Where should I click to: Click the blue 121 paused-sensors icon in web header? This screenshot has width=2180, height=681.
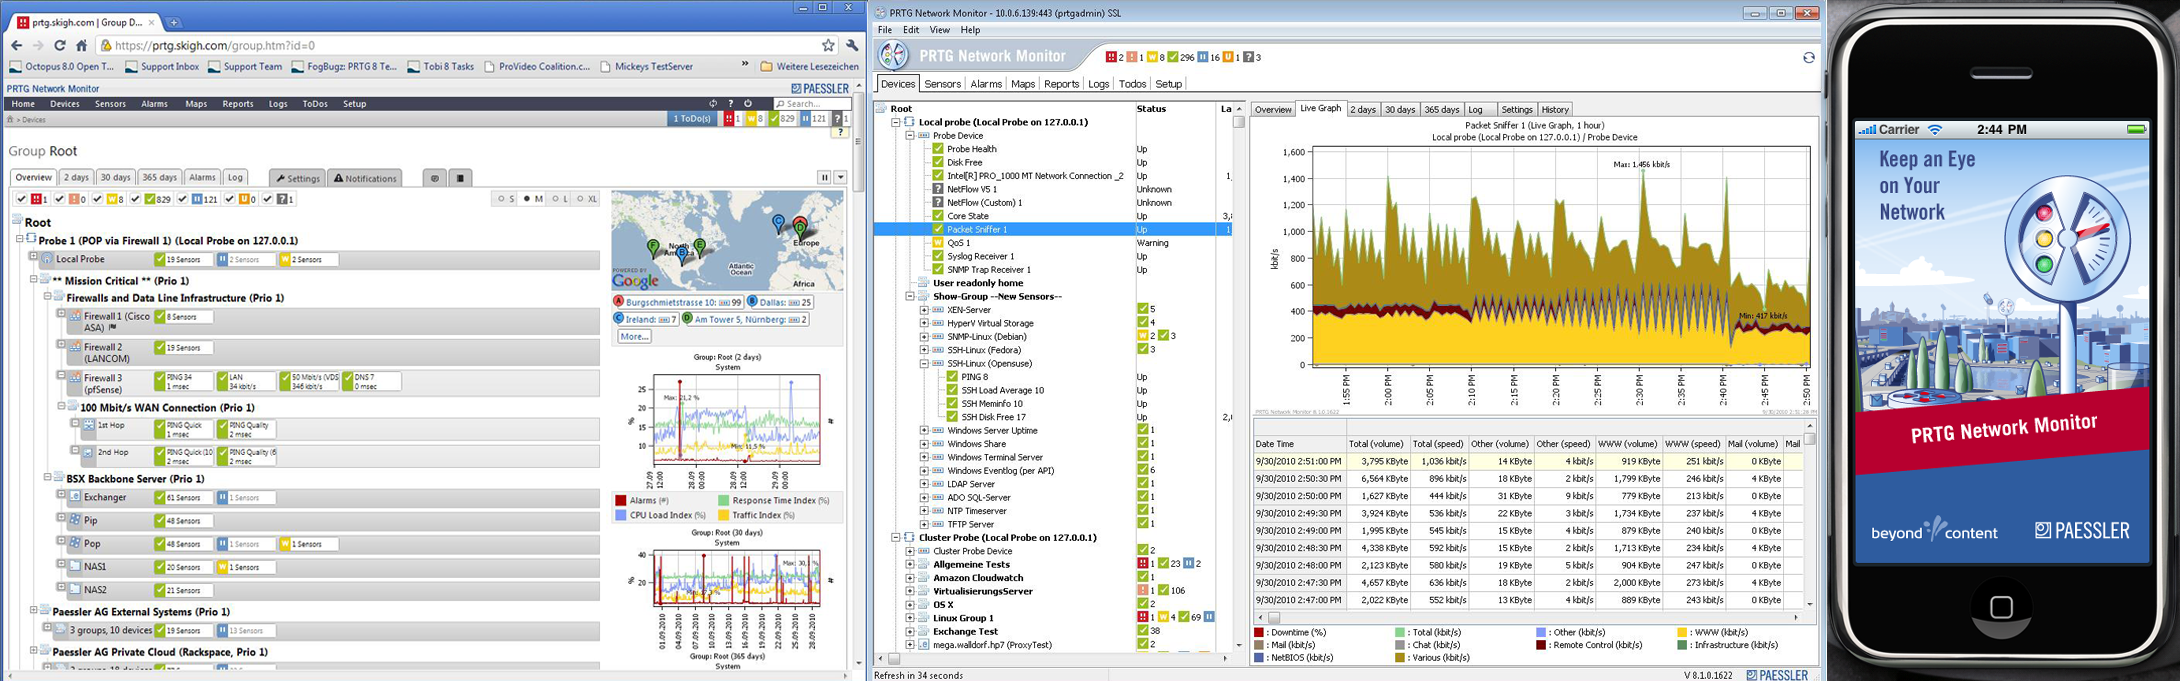coord(805,118)
